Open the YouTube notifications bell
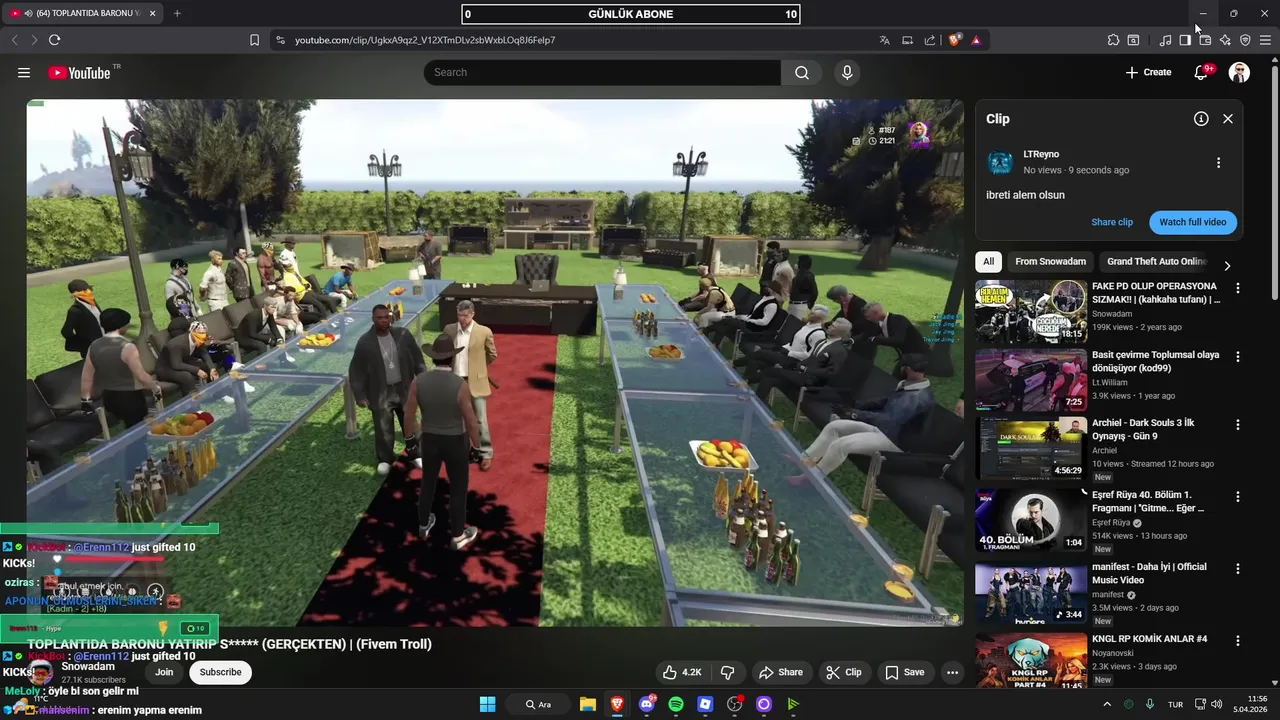 click(1203, 72)
